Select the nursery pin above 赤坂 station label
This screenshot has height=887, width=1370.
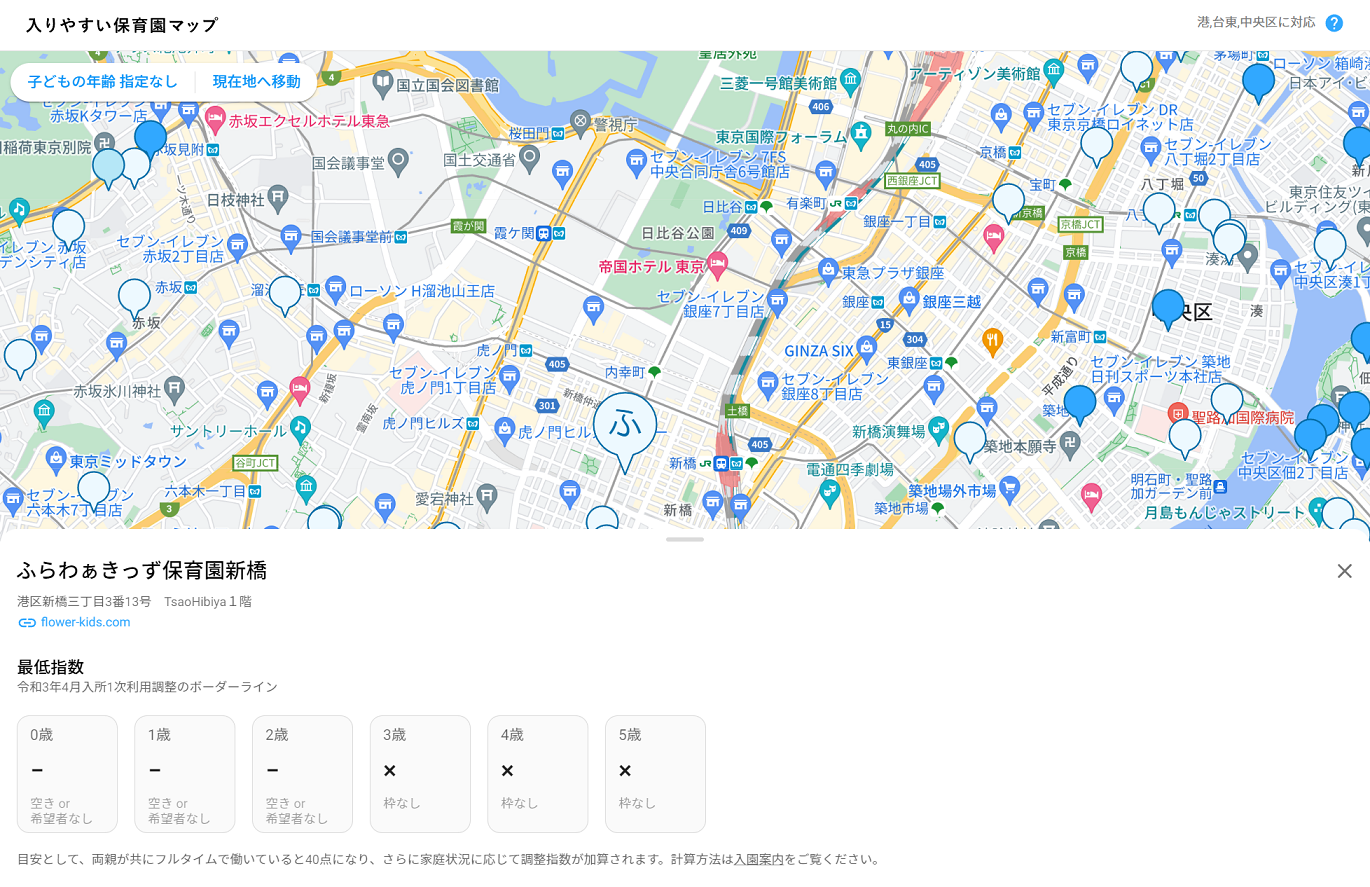[x=134, y=298]
